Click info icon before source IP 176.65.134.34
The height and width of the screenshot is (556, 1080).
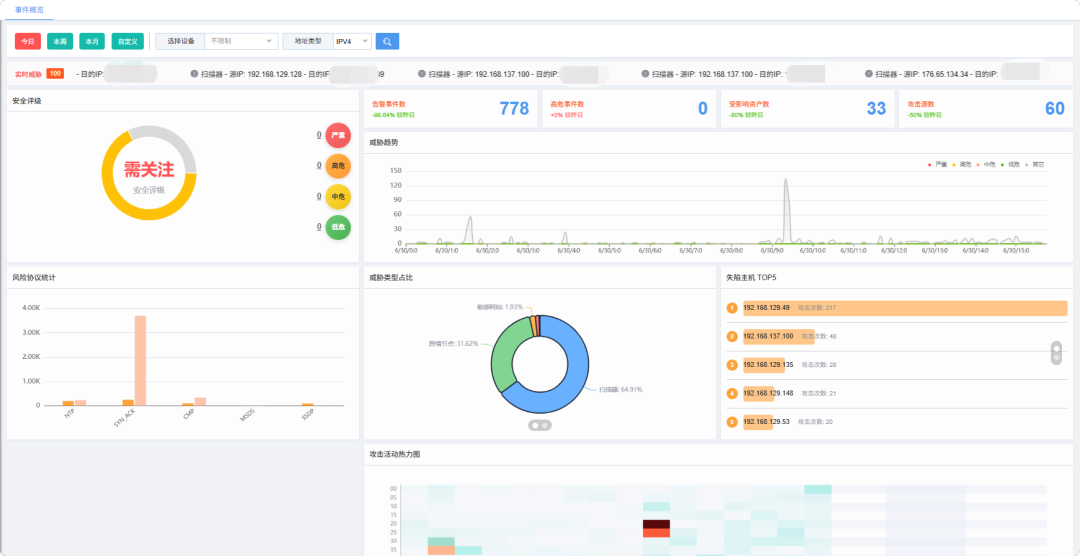pyautogui.click(x=869, y=73)
